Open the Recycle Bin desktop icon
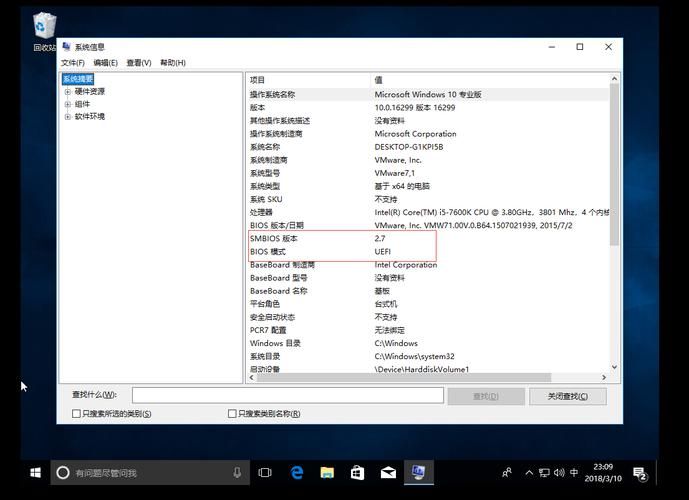This screenshot has height=500, width=689. coord(44,30)
